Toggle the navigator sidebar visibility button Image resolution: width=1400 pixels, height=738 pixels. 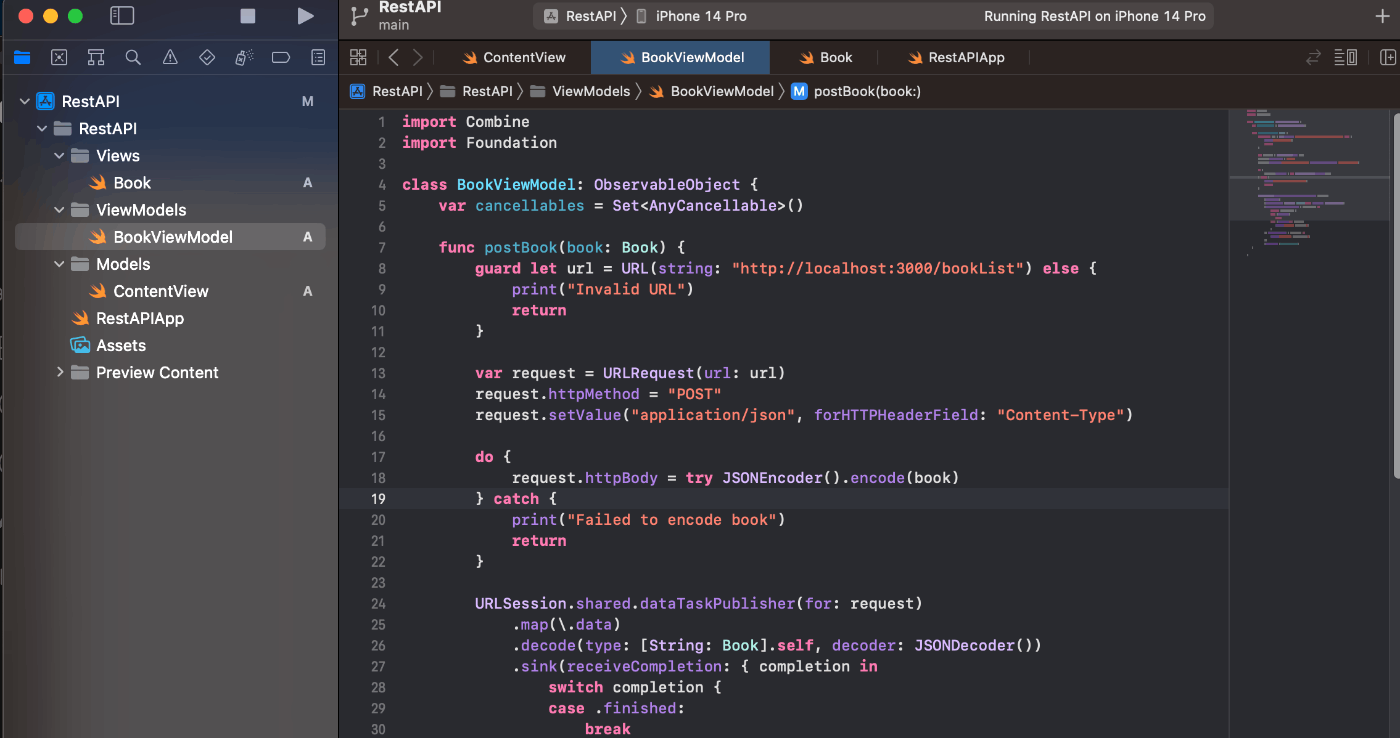click(x=122, y=16)
